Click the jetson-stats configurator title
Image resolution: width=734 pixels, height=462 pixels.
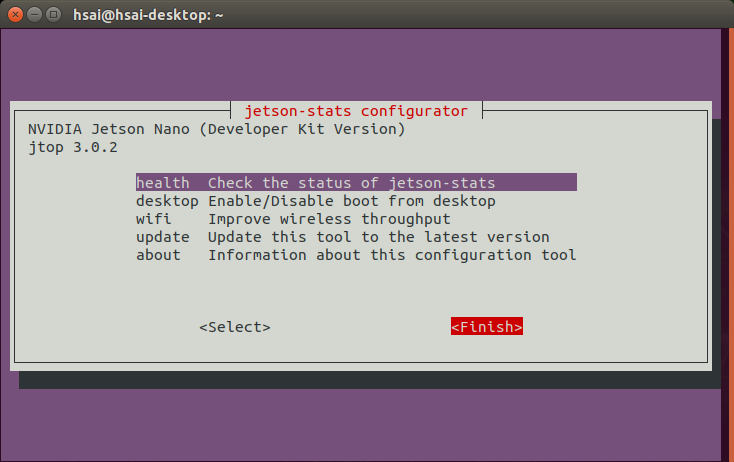pyautogui.click(x=356, y=111)
